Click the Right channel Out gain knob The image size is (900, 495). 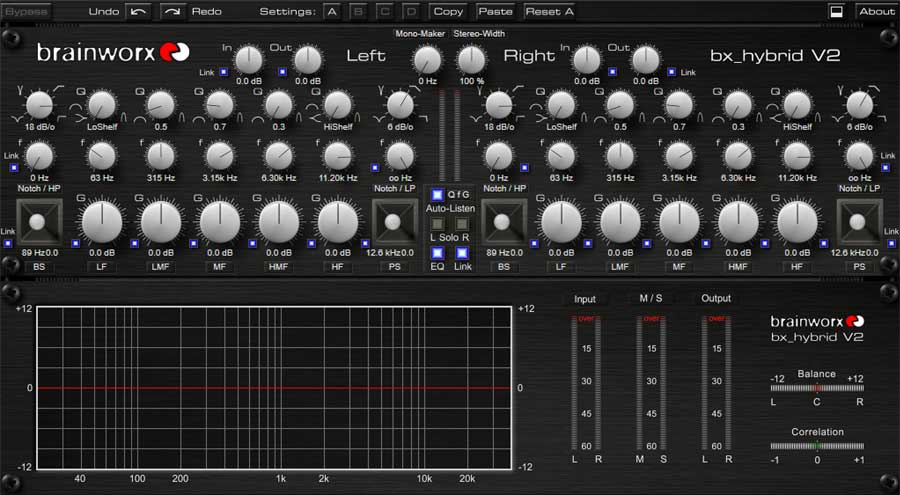pyautogui.click(x=646, y=60)
